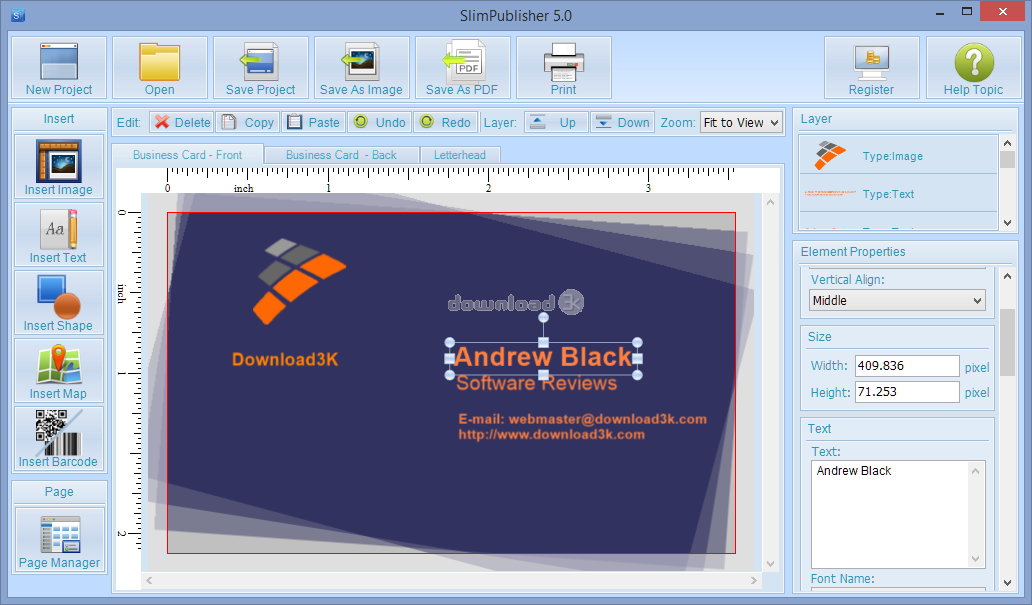
Task: Click the New Project icon
Action: (59, 68)
